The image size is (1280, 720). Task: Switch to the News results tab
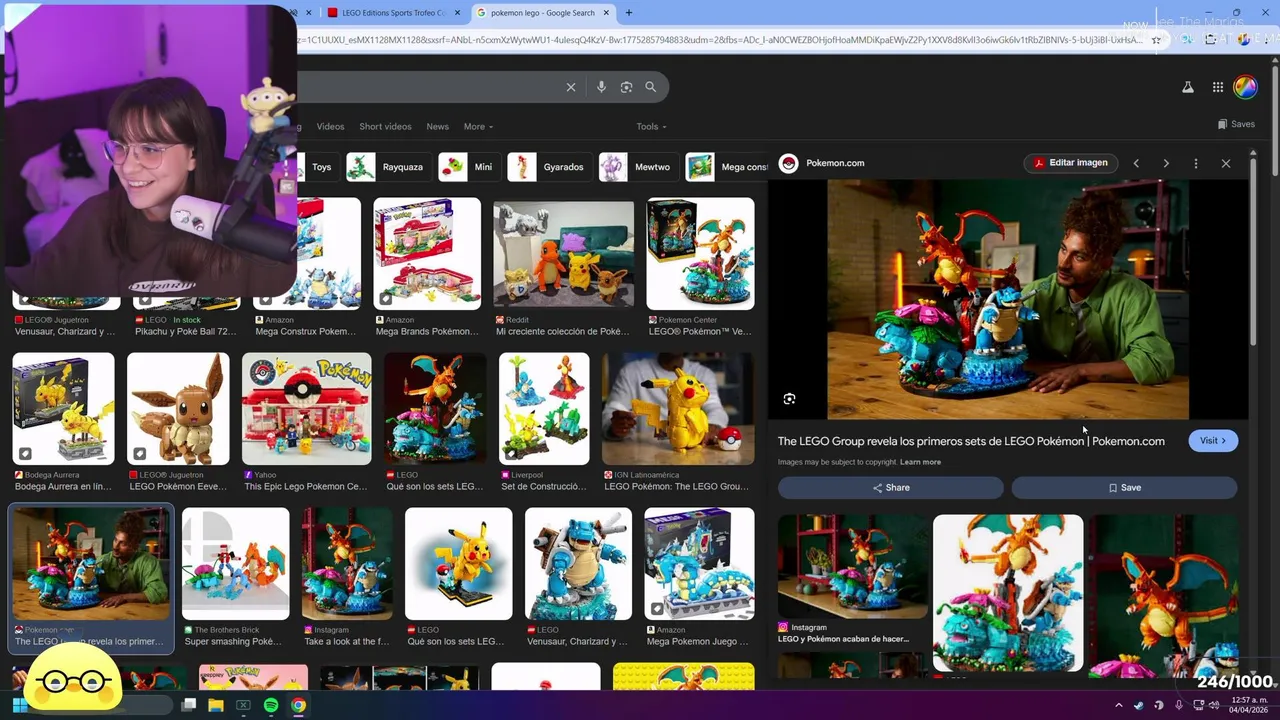click(x=437, y=127)
